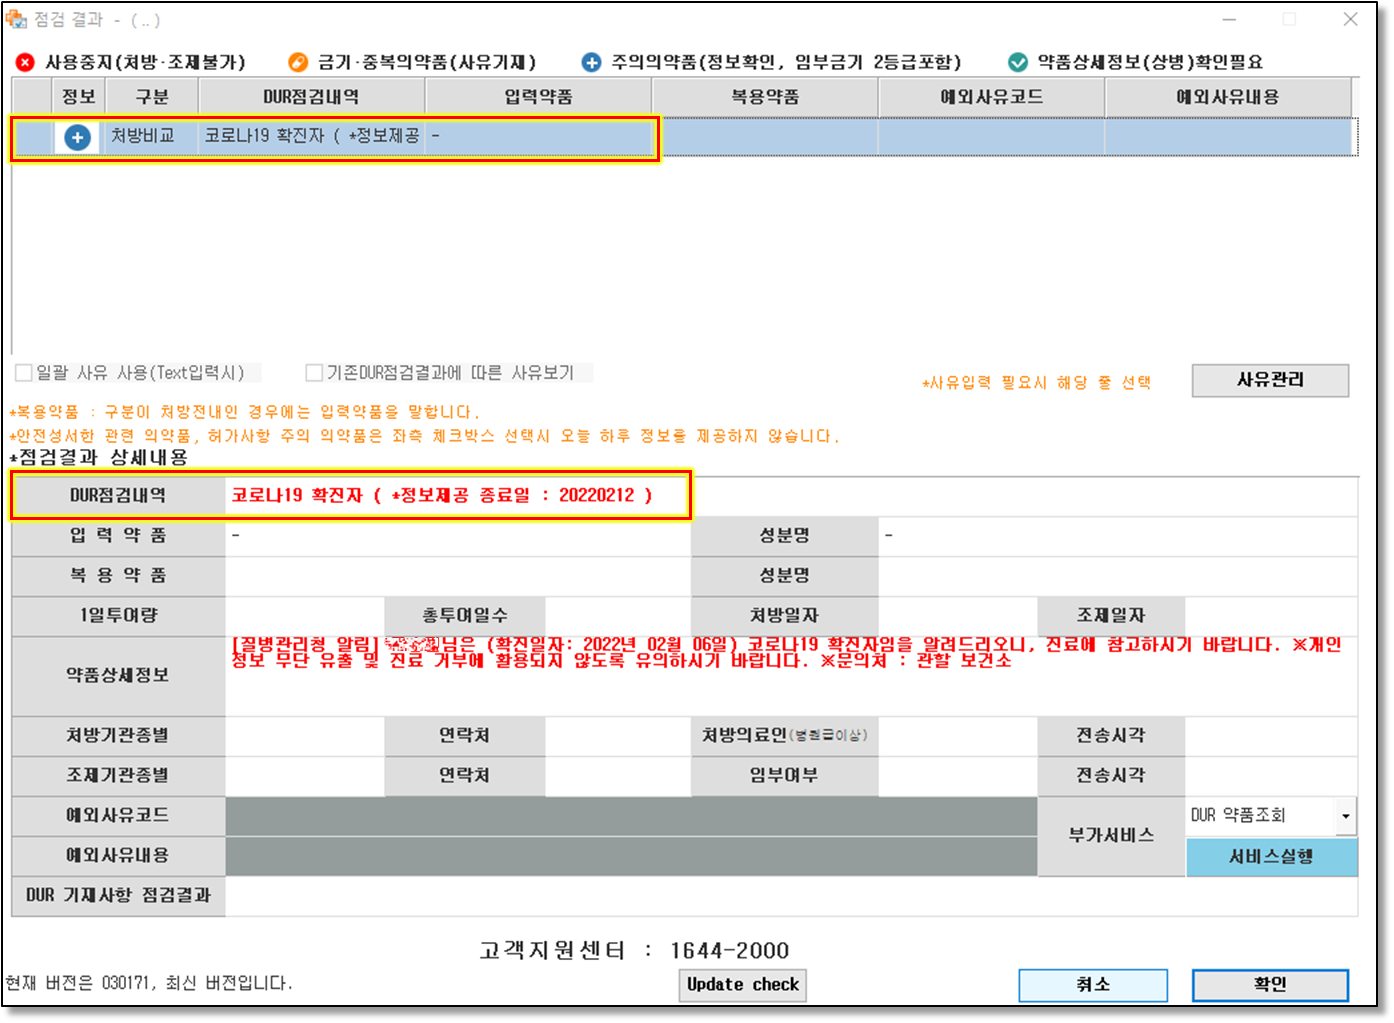Click the 예외사유코드 gray input field

click(x=630, y=816)
